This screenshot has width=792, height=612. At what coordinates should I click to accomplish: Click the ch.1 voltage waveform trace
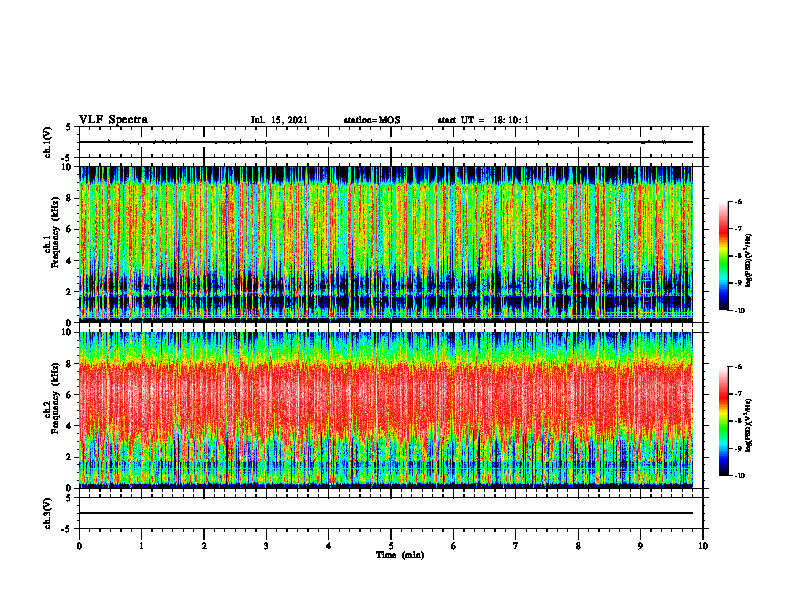[x=386, y=142]
